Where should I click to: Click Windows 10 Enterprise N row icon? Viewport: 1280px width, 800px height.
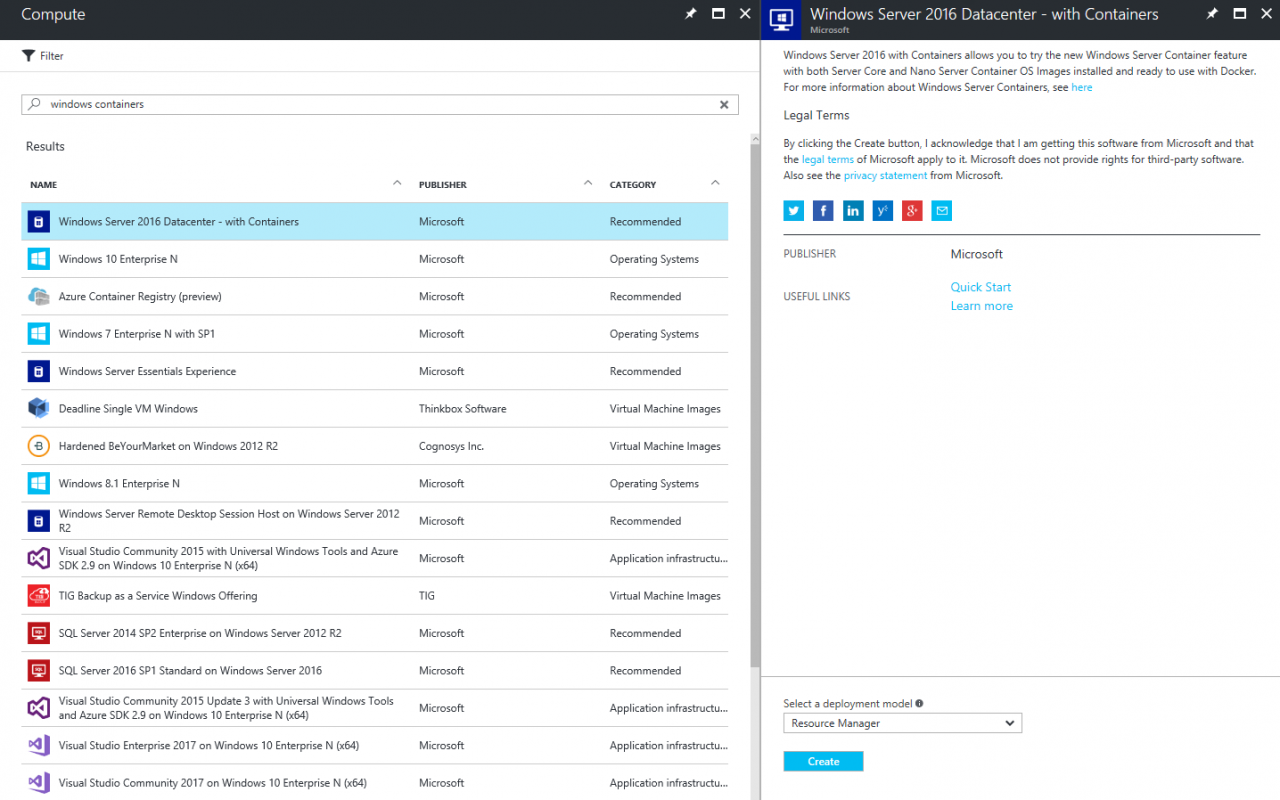(38, 259)
